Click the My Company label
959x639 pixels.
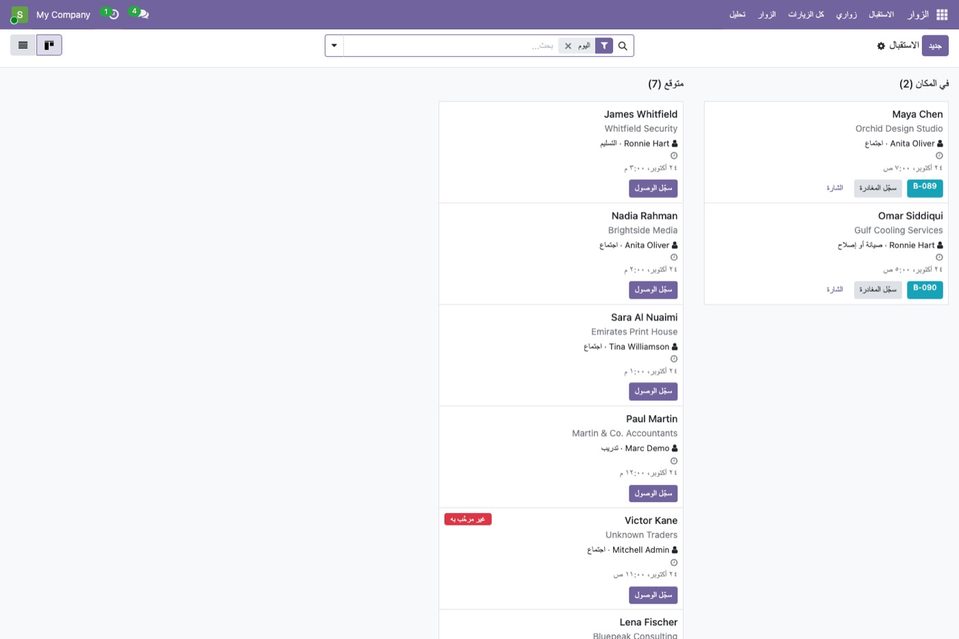coord(63,15)
